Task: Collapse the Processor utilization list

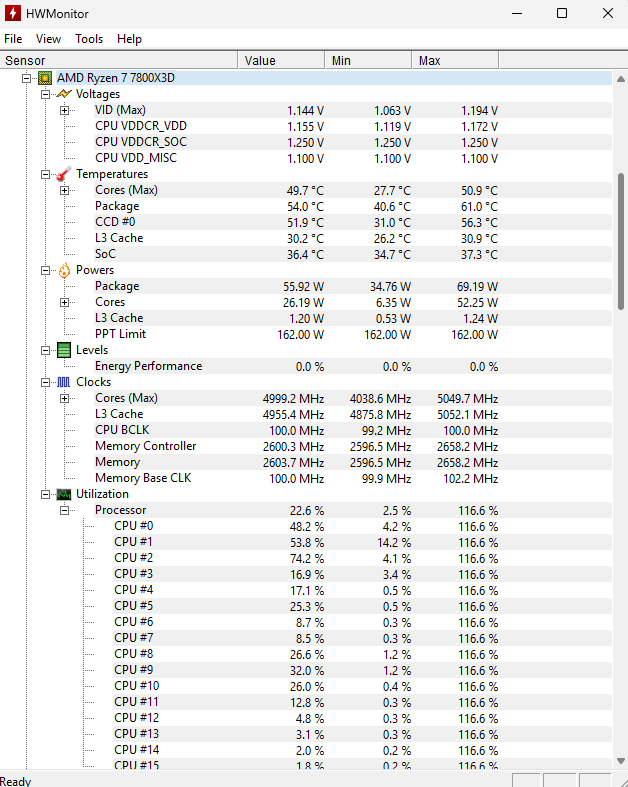Action: 64,510
